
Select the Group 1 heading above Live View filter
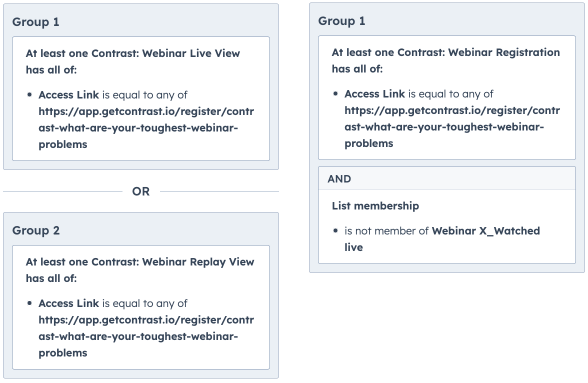coord(36,22)
